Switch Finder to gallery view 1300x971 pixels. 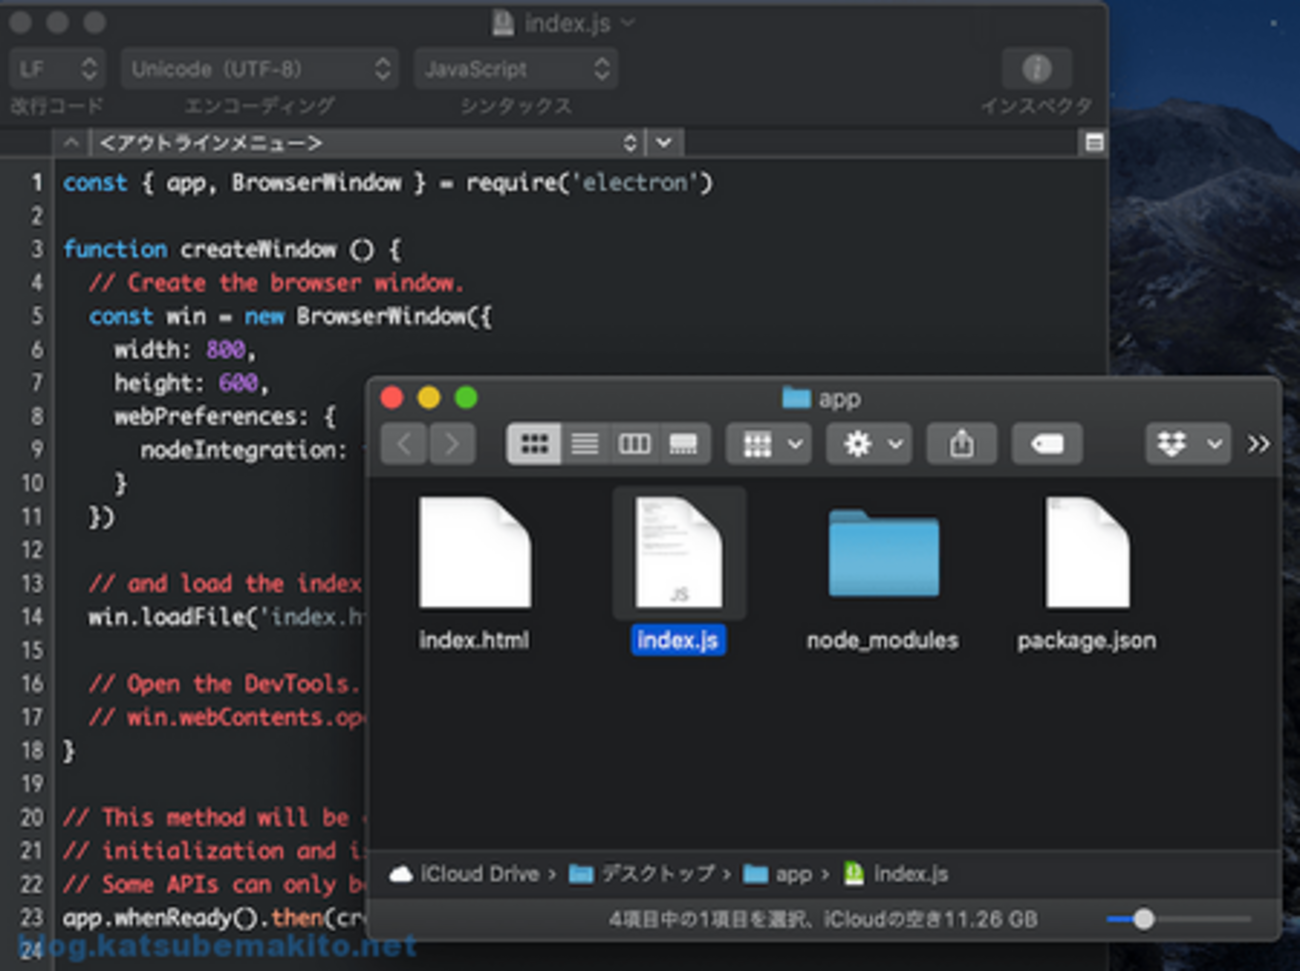pos(683,444)
